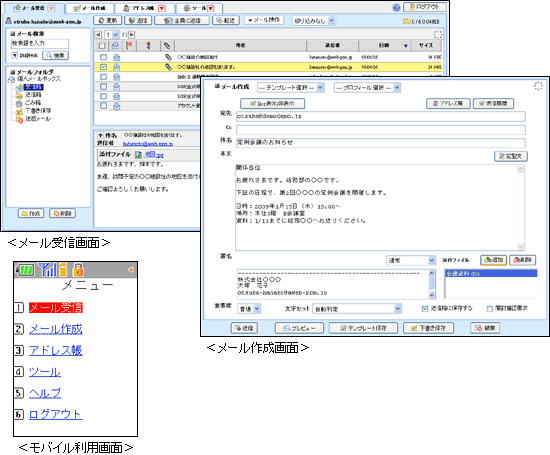Sort by the mail status envelope column header

(x=115, y=46)
